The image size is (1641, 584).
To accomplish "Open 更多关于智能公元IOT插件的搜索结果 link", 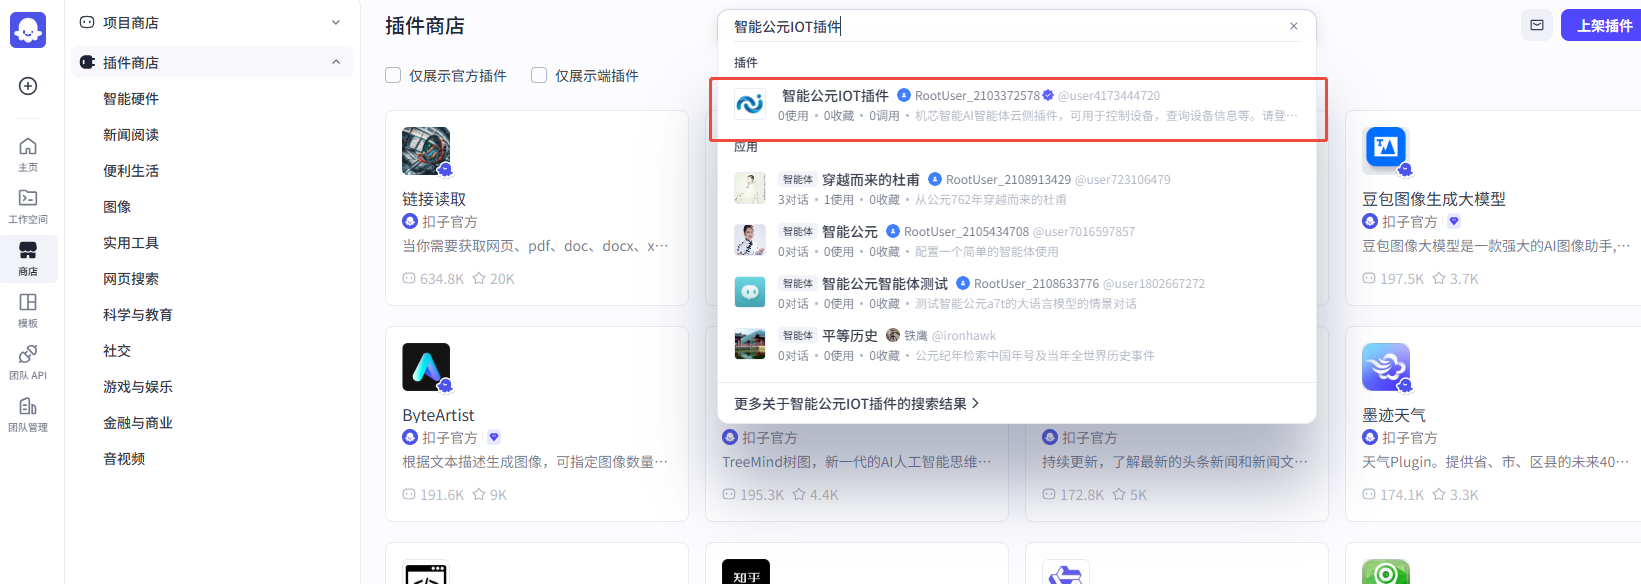I will (856, 404).
